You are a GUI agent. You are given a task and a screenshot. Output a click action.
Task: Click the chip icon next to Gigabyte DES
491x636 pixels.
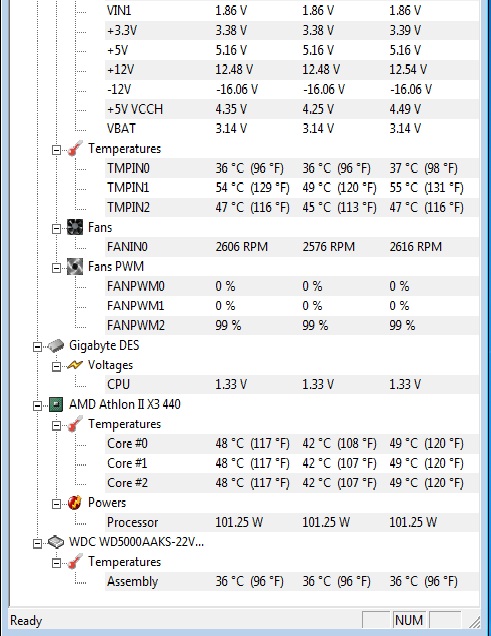tap(56, 346)
